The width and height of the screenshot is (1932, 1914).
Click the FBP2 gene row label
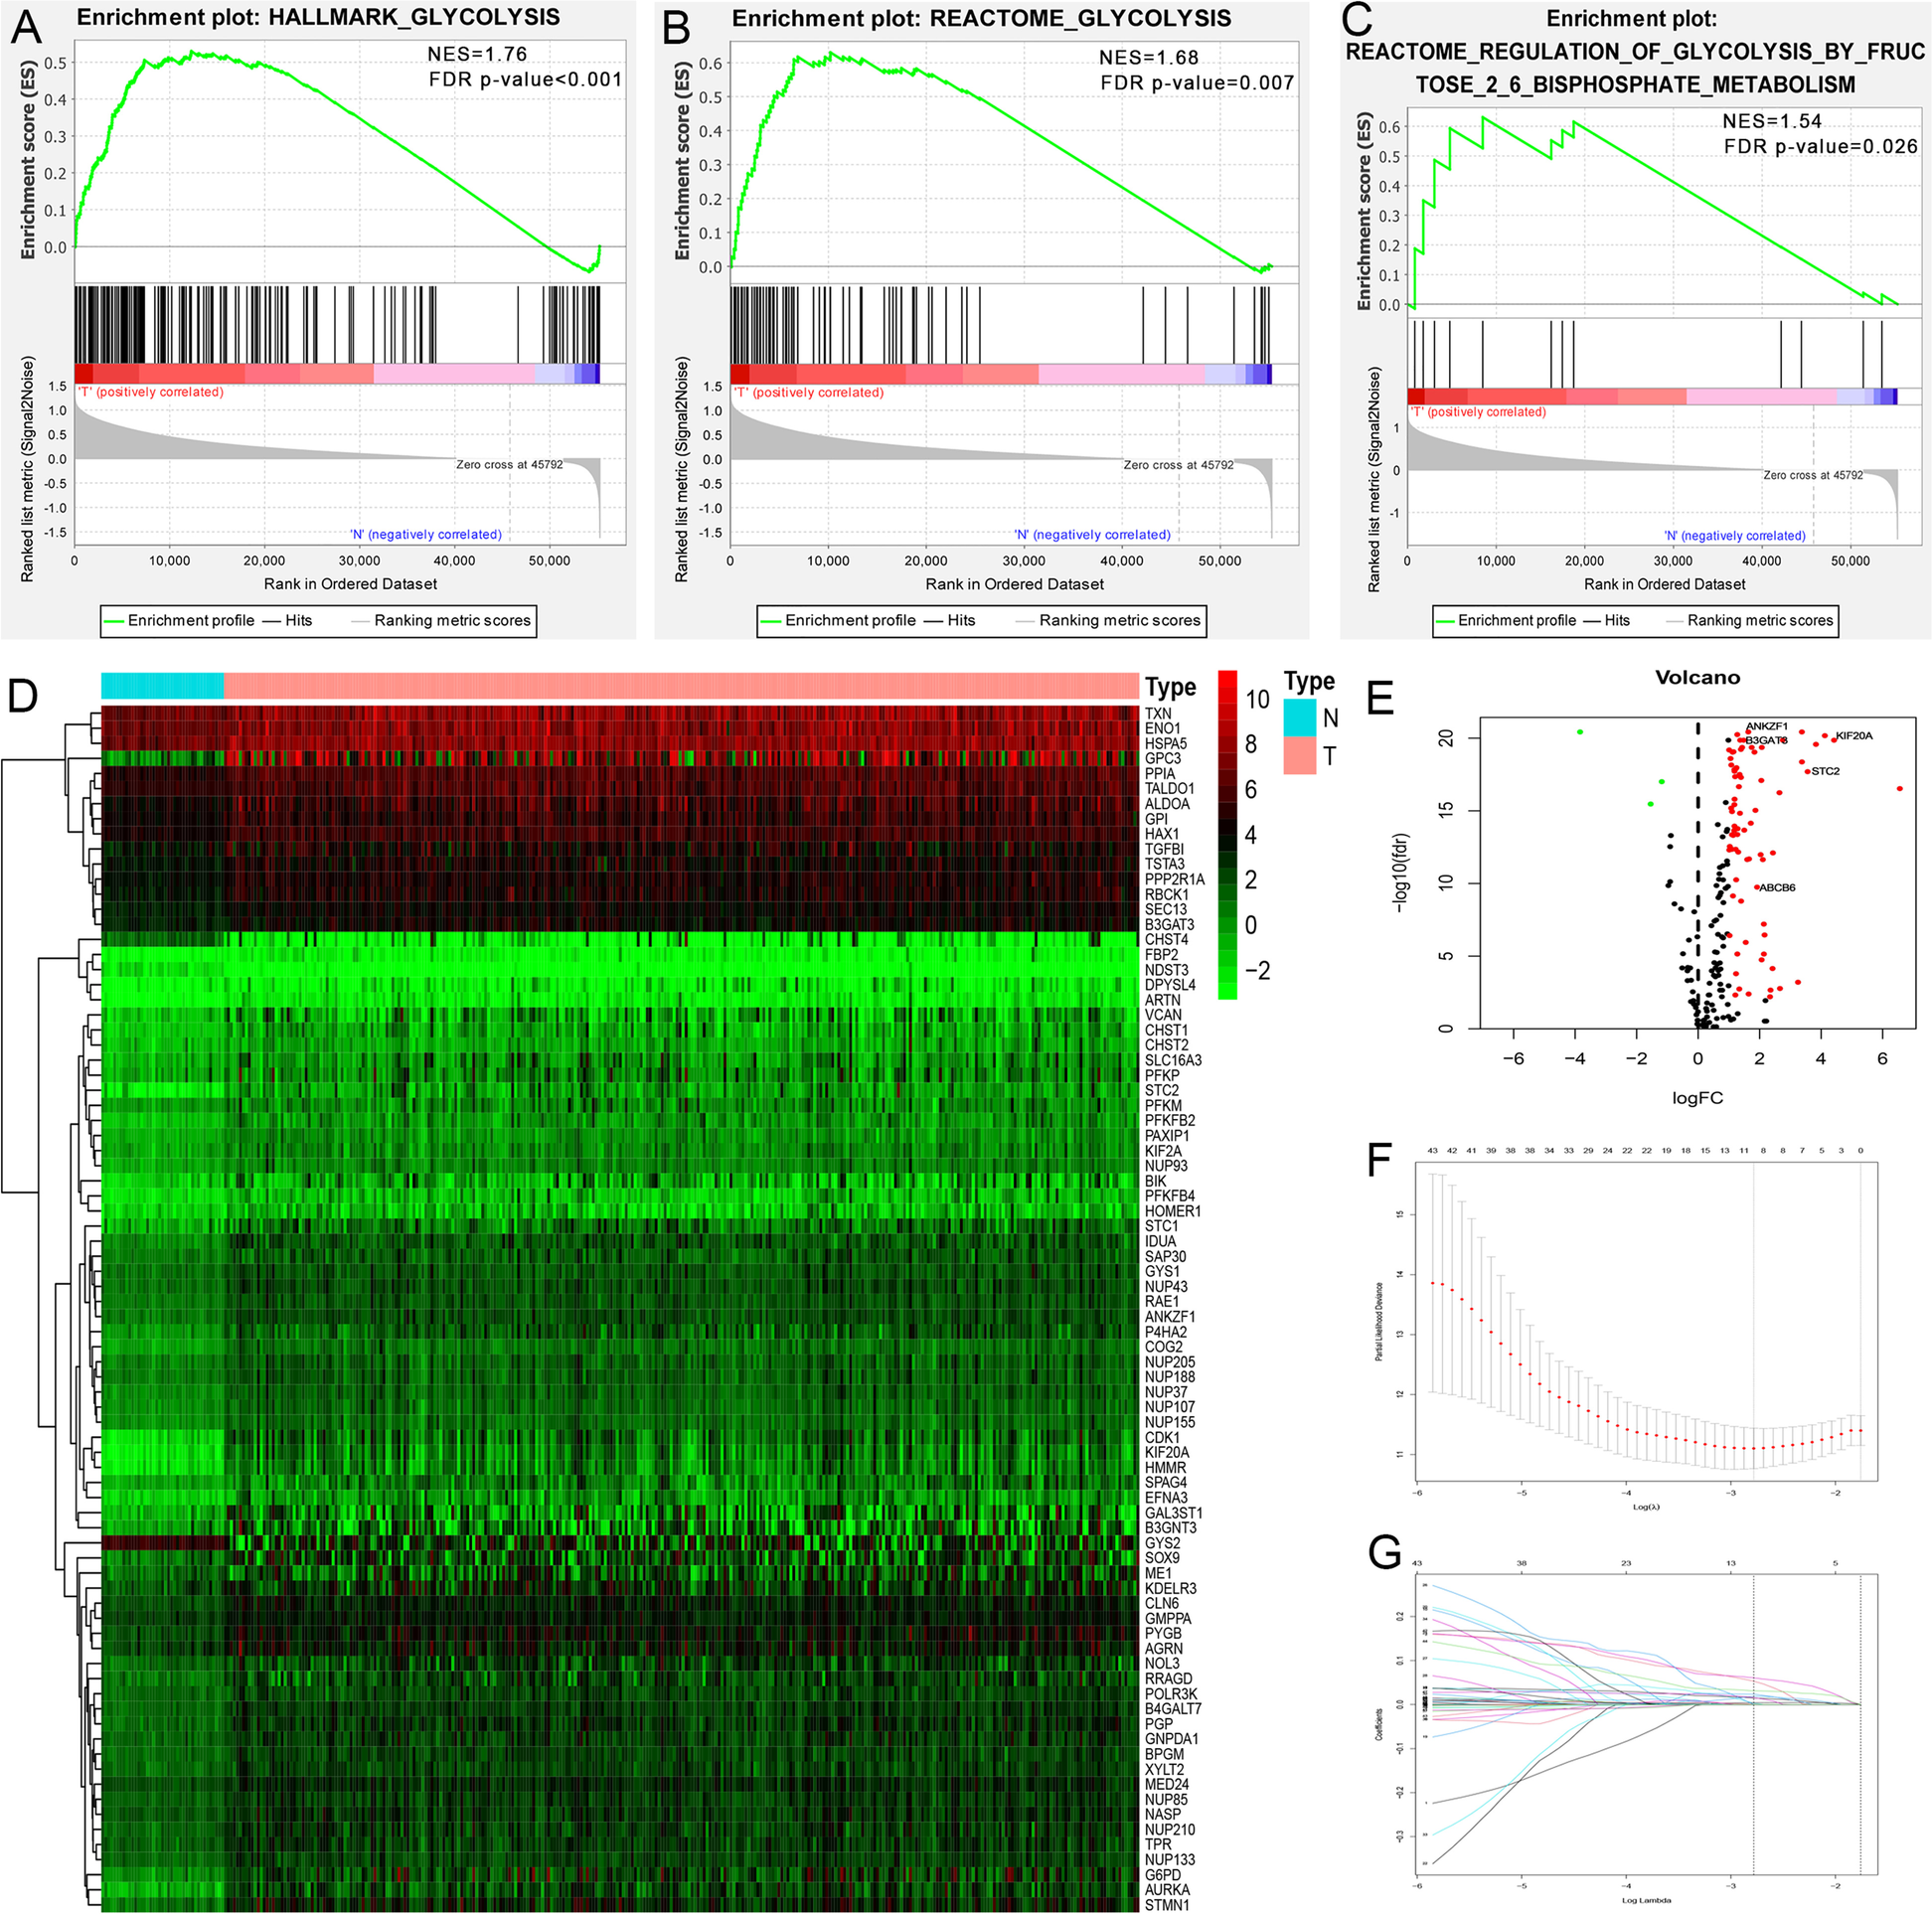pyautogui.click(x=1162, y=955)
